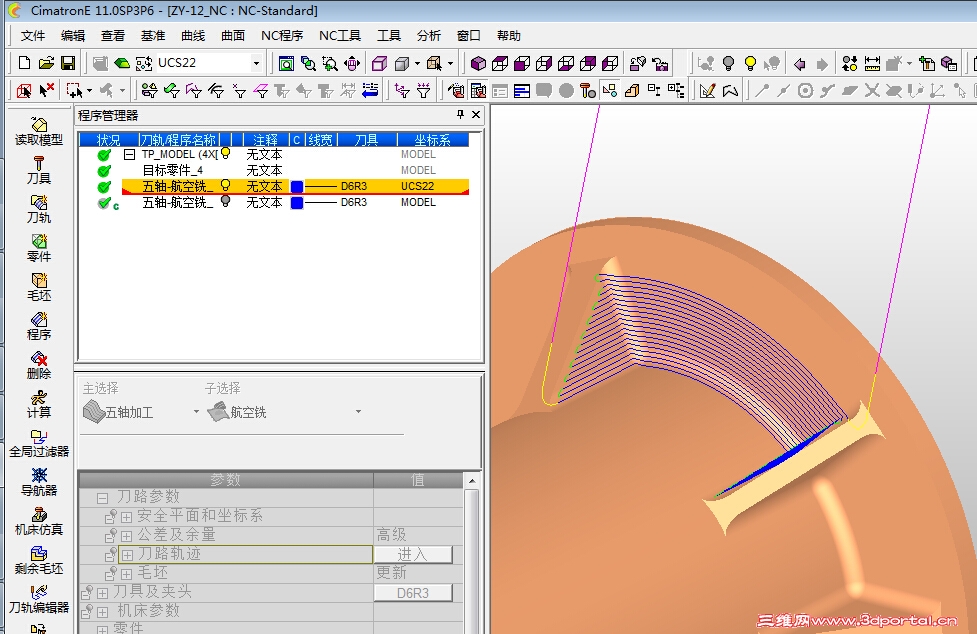Open the 编辑 menu

click(73, 35)
